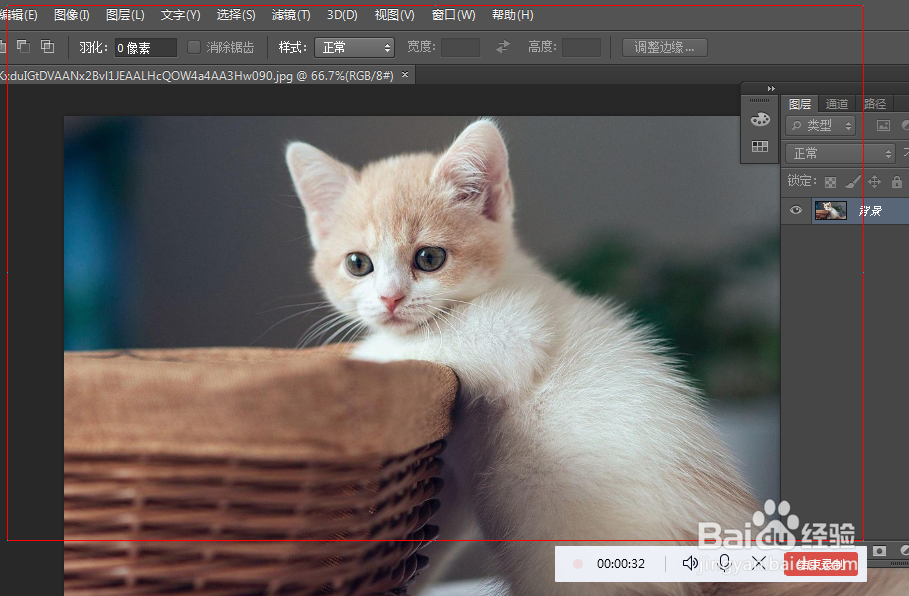Image resolution: width=909 pixels, height=596 pixels.
Task: Click the 高度 height input field
Action: (581, 47)
